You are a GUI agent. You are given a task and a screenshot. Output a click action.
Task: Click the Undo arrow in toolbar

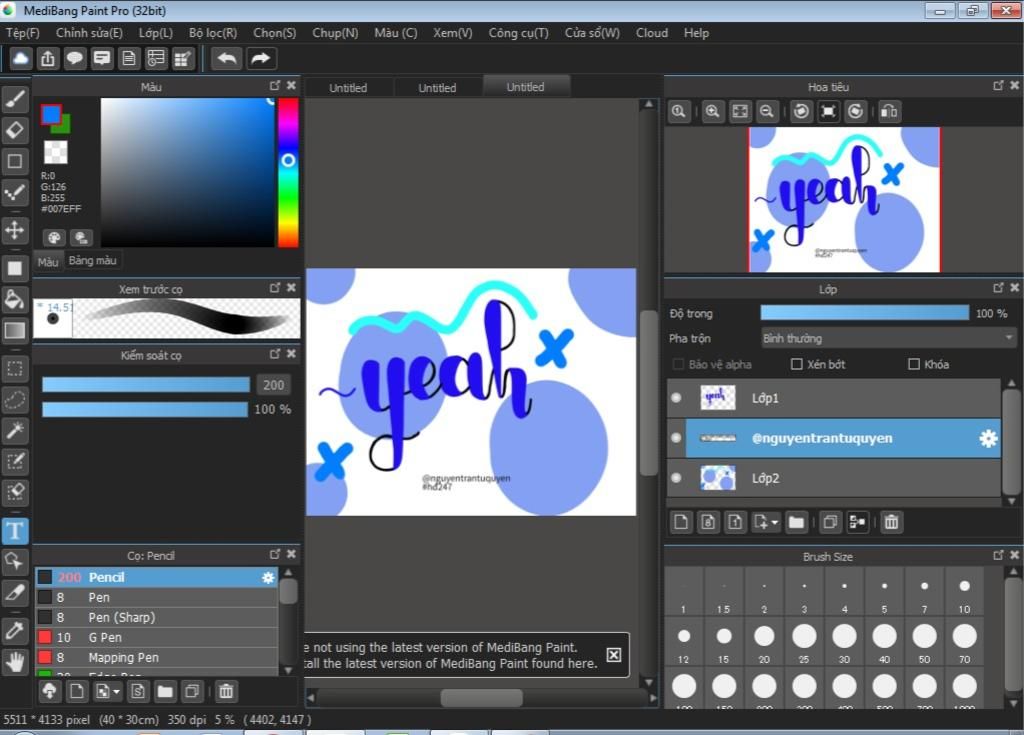tap(227, 59)
